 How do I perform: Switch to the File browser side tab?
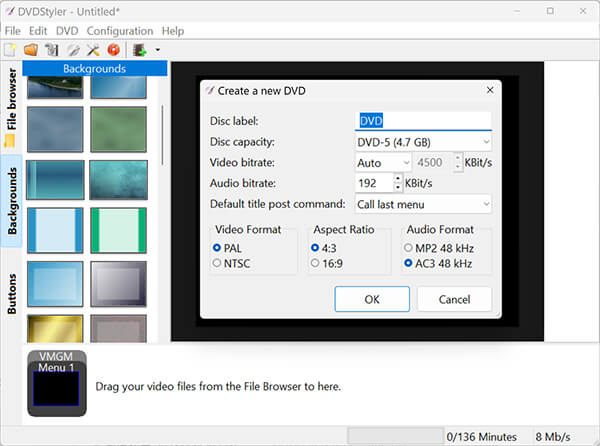point(11,108)
